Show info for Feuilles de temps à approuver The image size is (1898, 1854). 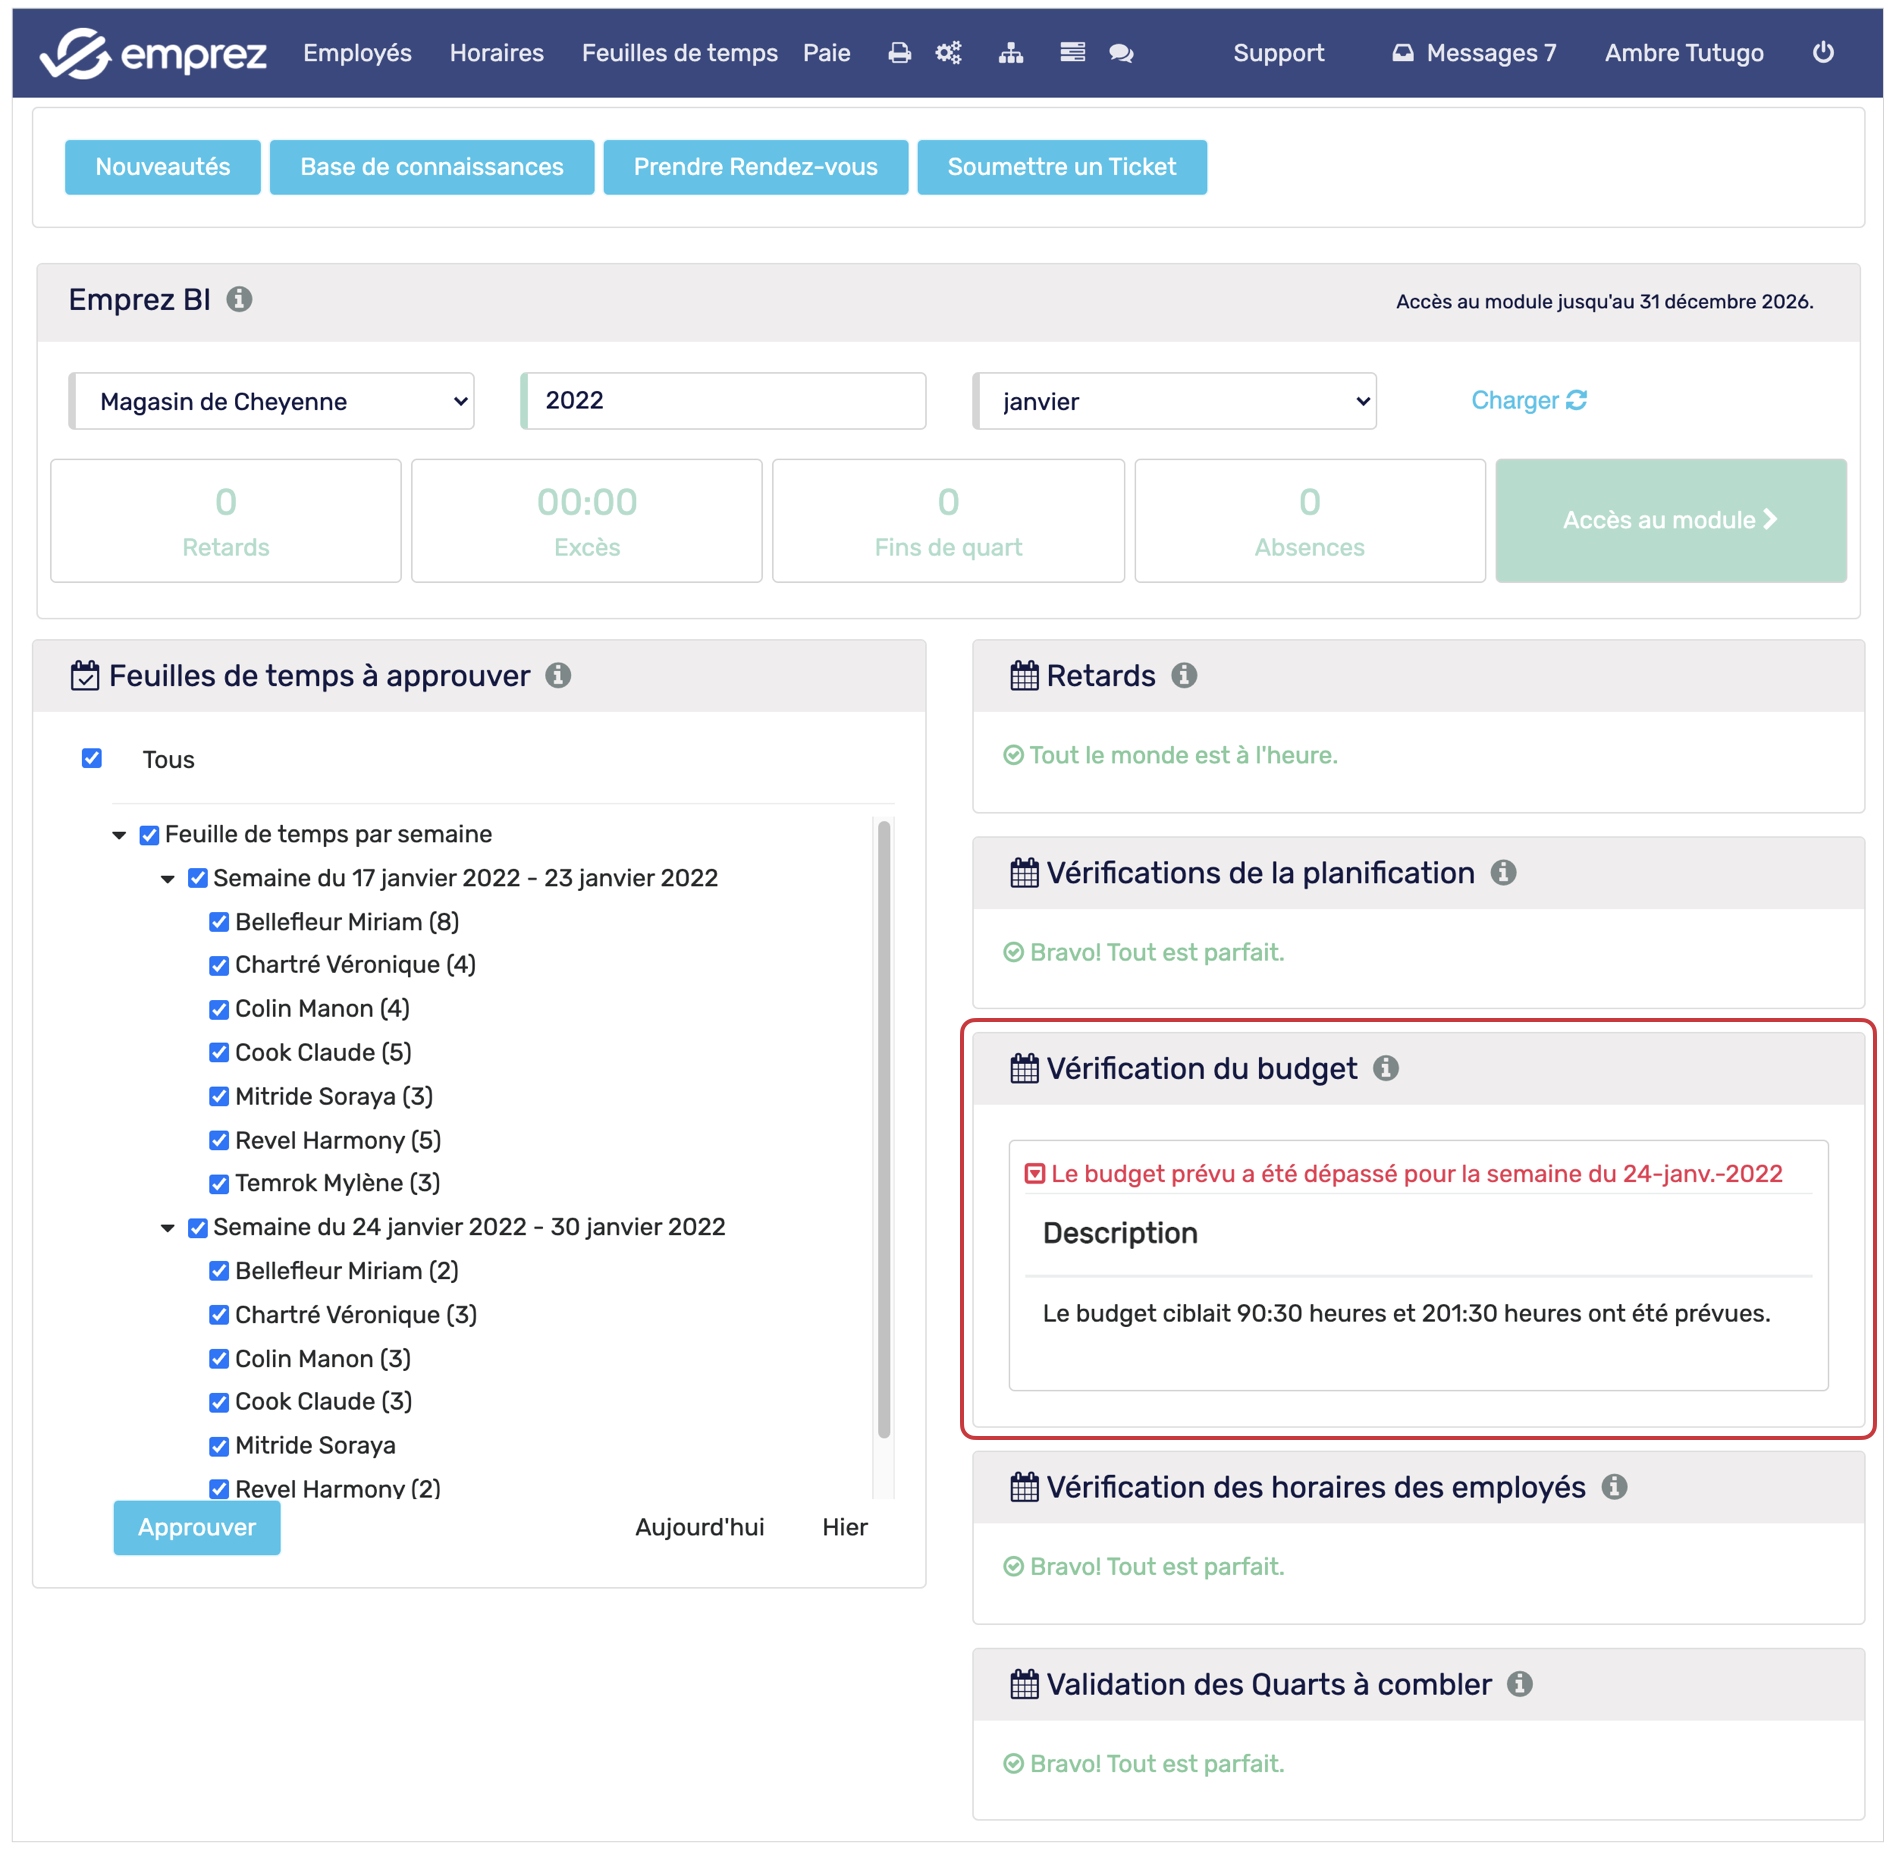[x=558, y=676]
